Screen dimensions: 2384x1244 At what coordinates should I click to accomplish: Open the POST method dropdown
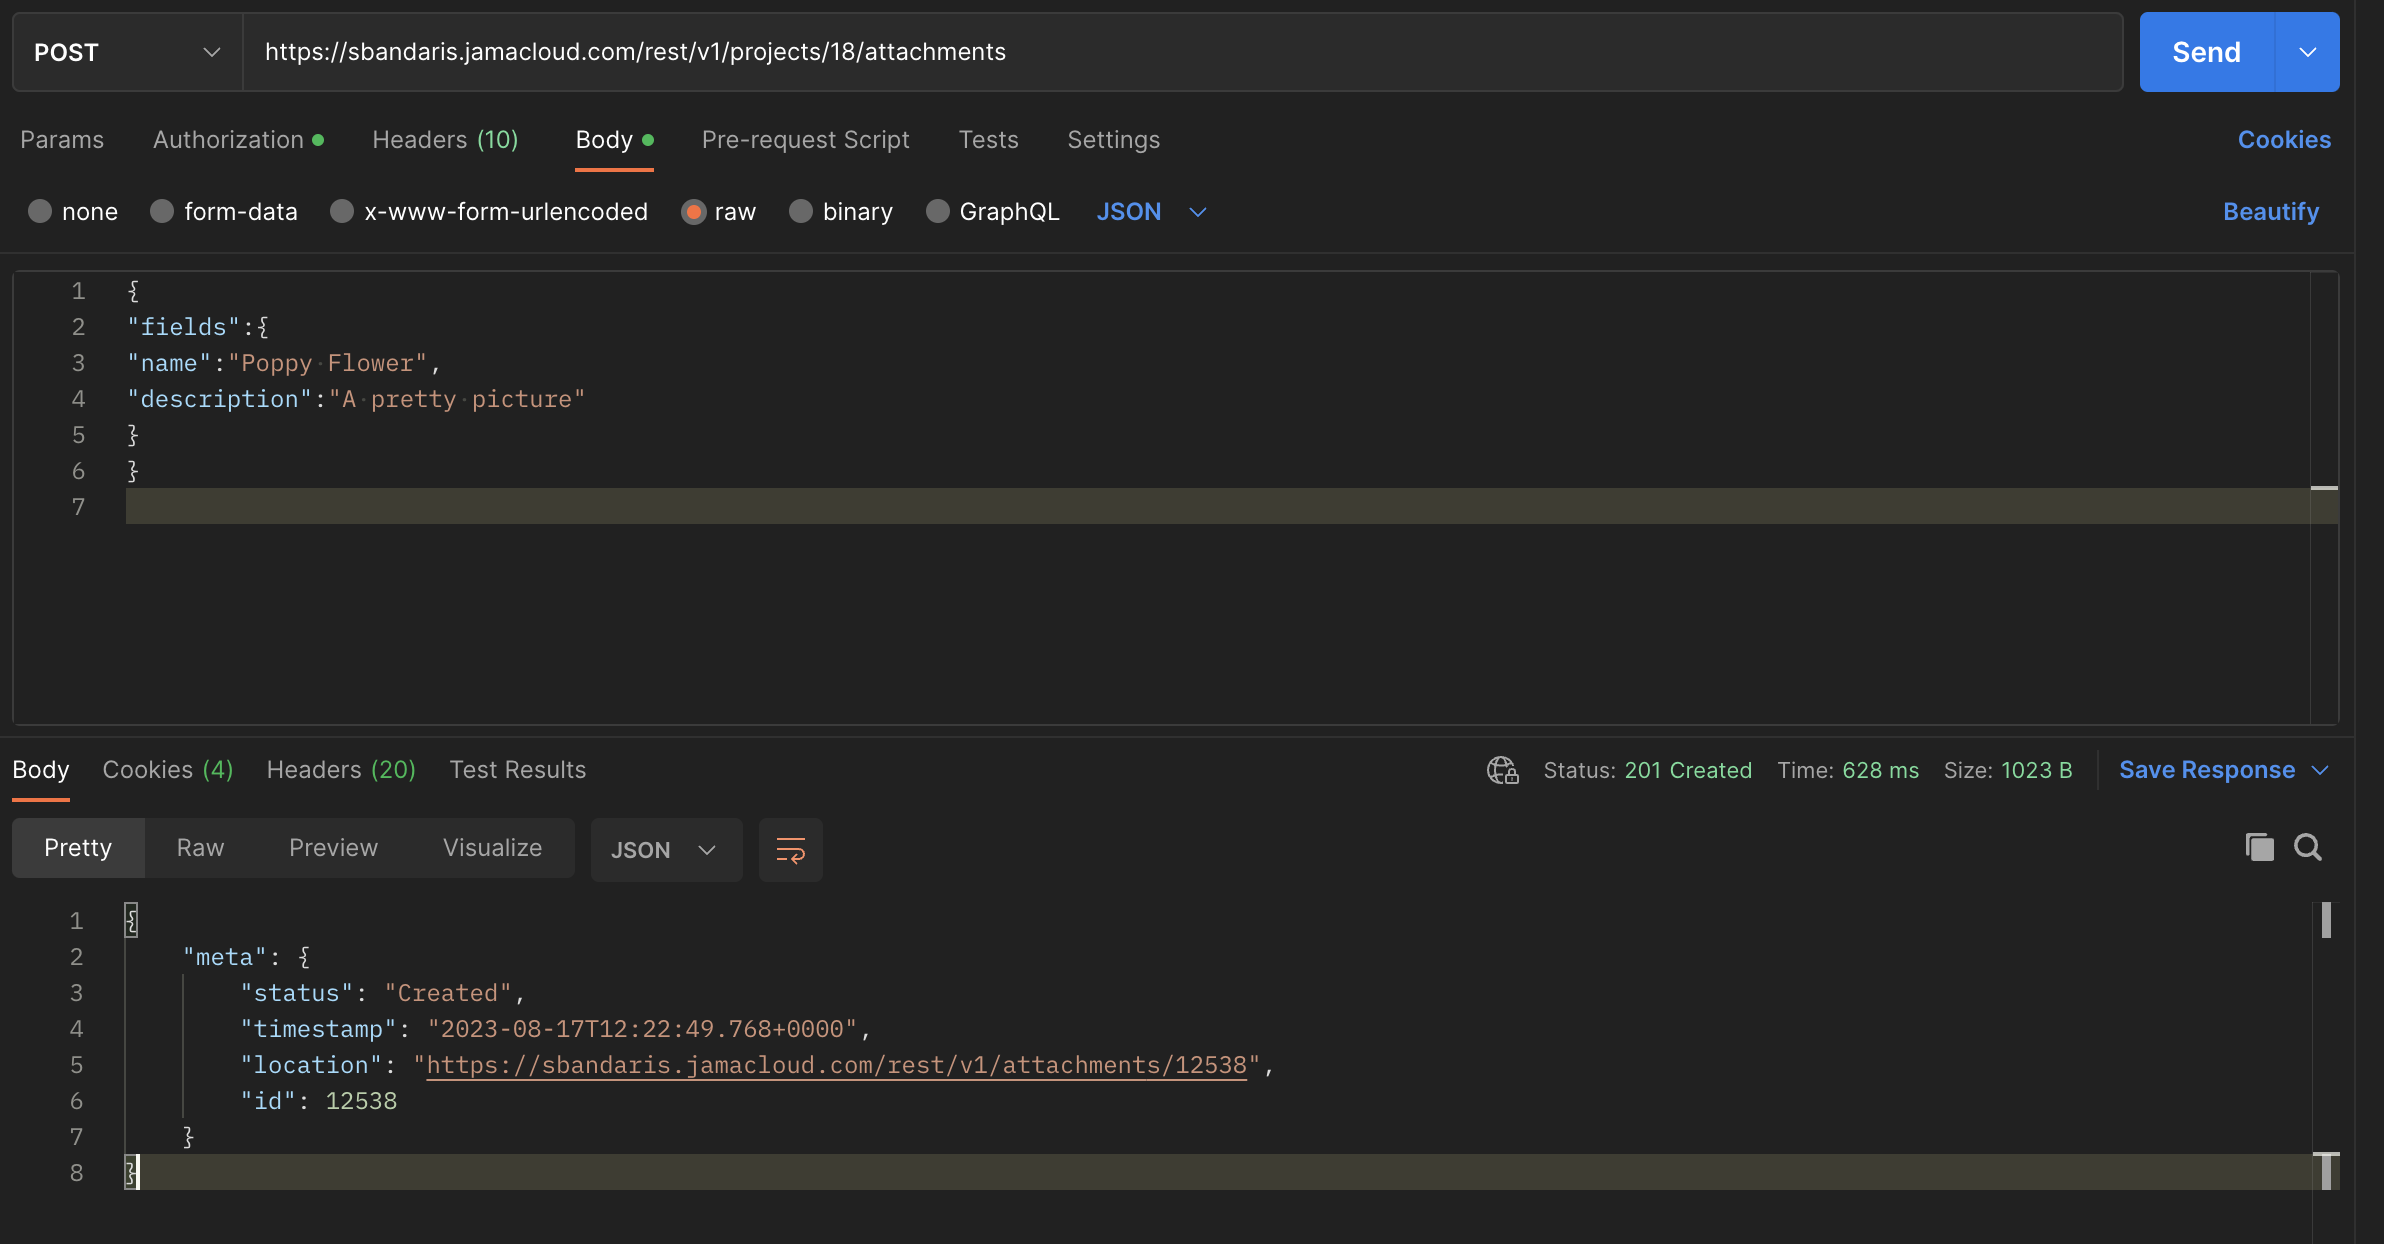pyautogui.click(x=127, y=52)
